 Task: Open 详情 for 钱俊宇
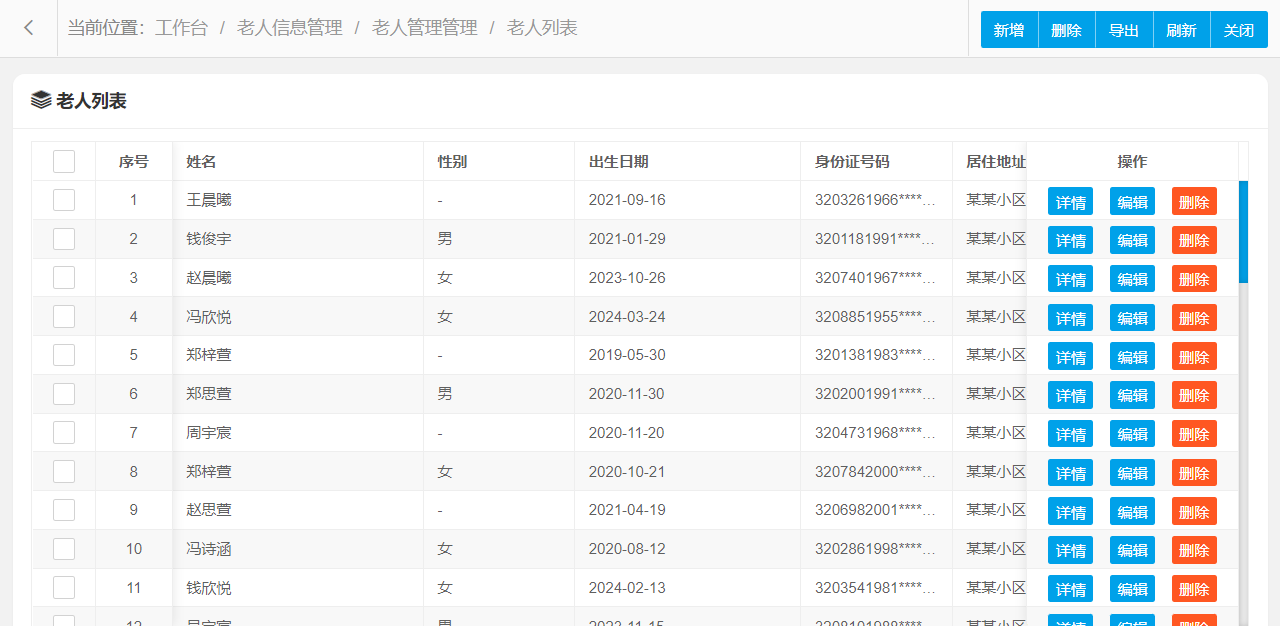tap(1070, 240)
